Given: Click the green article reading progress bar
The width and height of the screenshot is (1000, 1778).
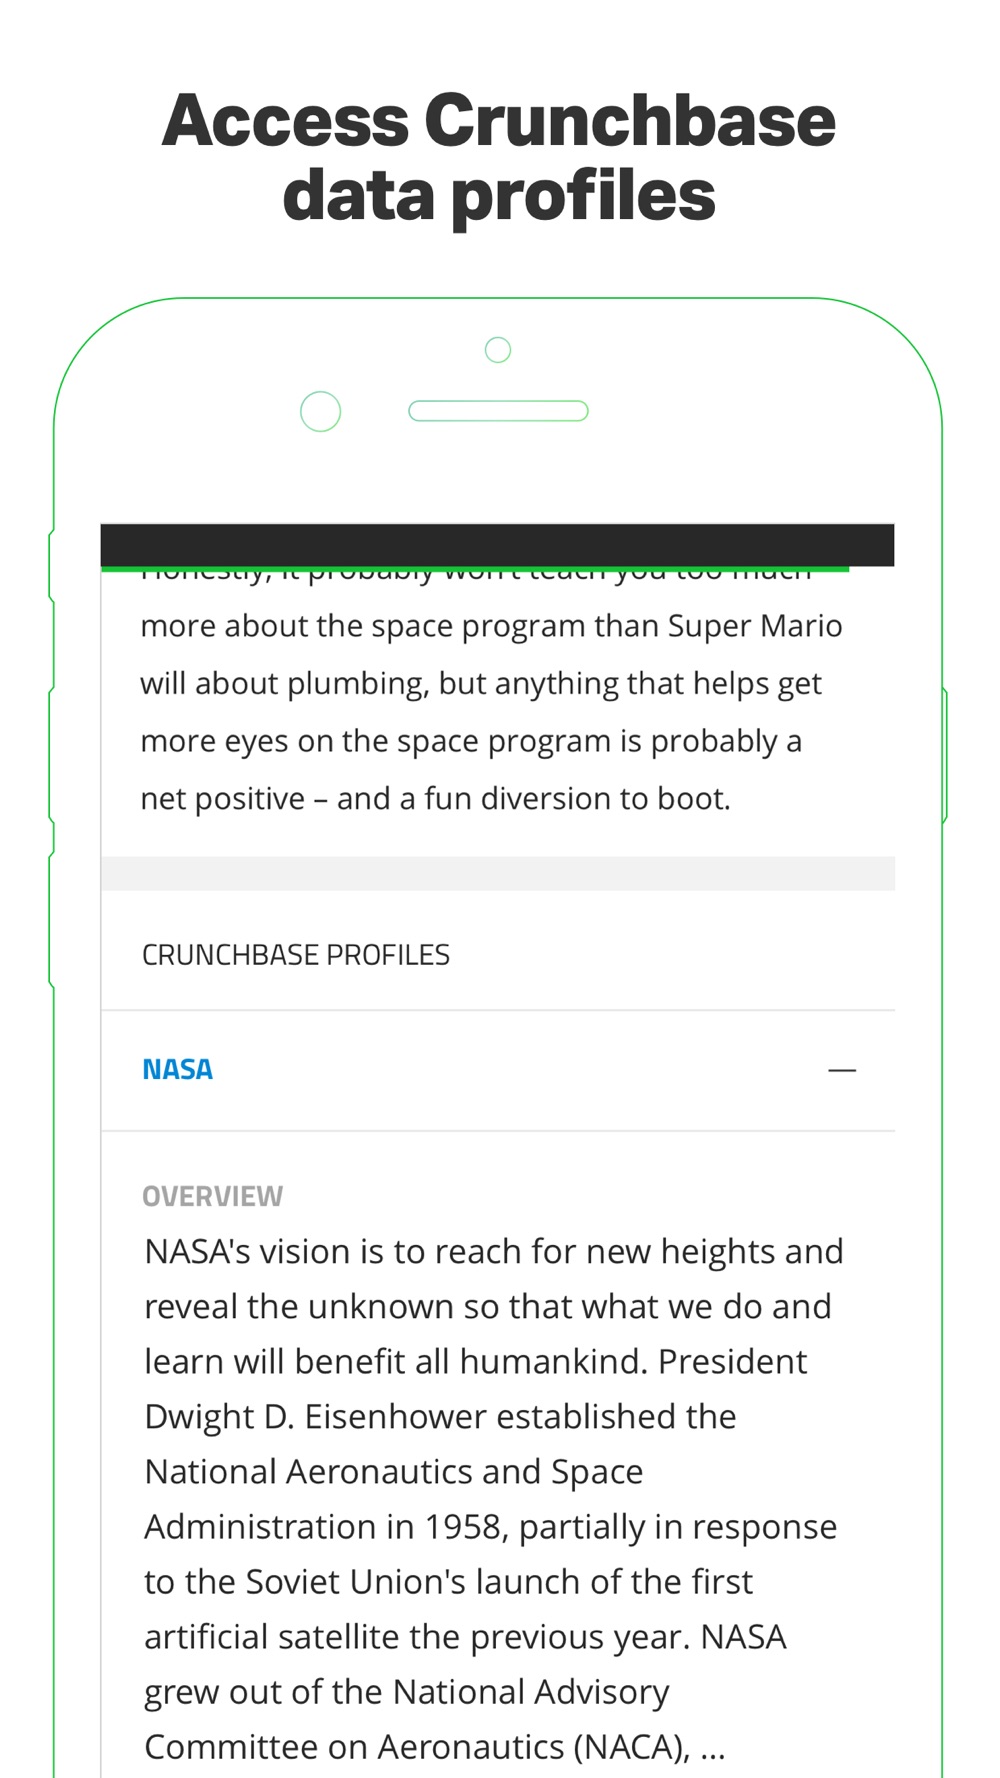Looking at the screenshot, I should pyautogui.click(x=475, y=569).
